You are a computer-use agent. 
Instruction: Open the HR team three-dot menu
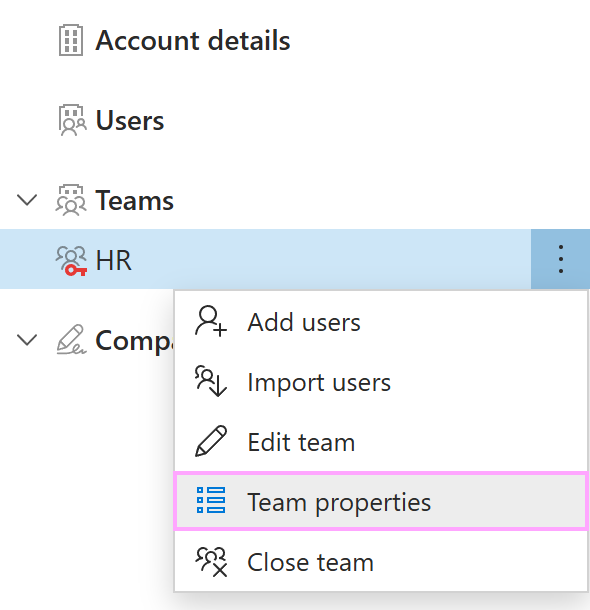click(x=560, y=259)
